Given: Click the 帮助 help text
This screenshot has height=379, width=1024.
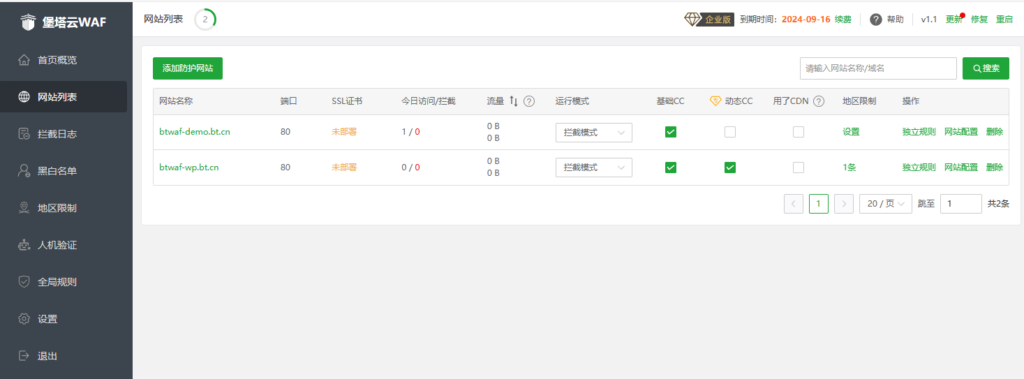Looking at the screenshot, I should 895,20.
